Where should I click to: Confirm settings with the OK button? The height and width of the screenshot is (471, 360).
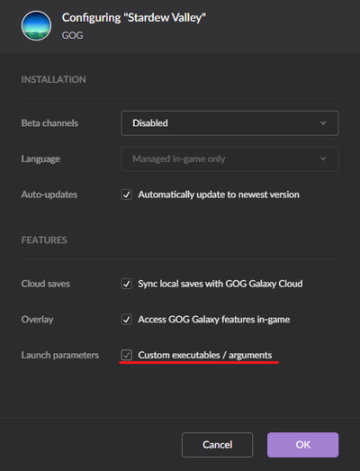(303, 445)
